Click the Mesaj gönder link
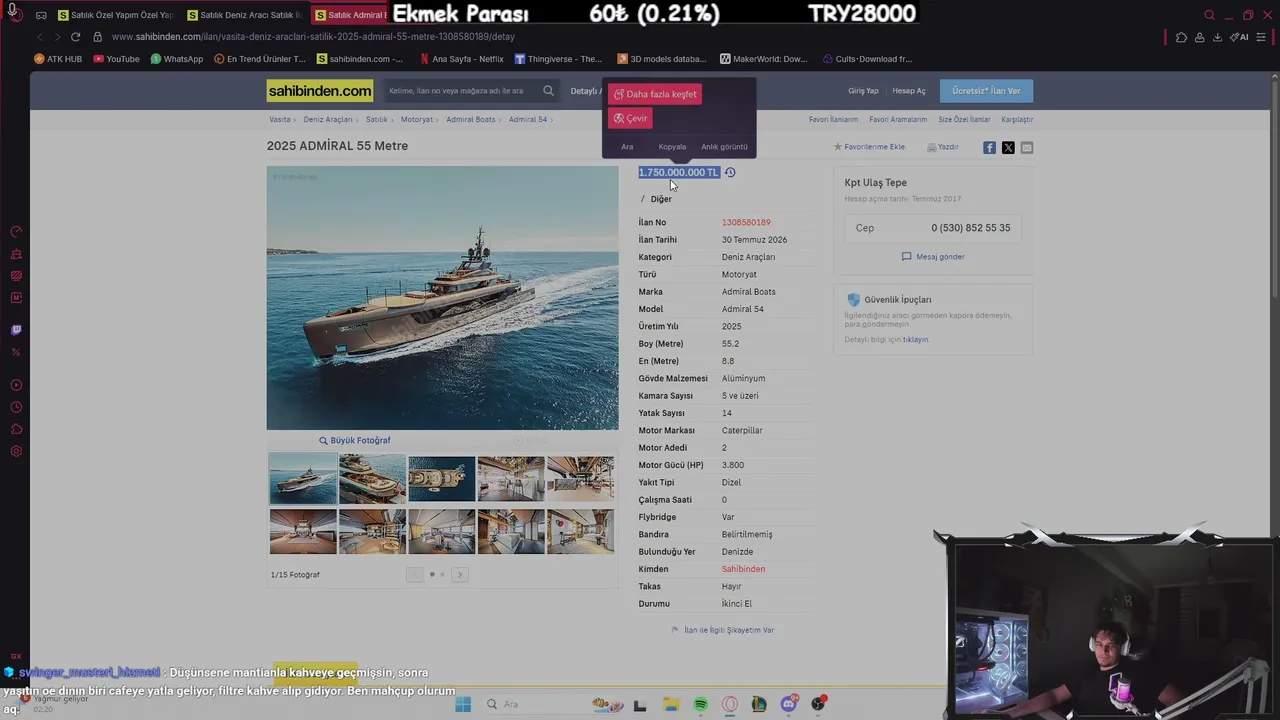 click(x=934, y=257)
